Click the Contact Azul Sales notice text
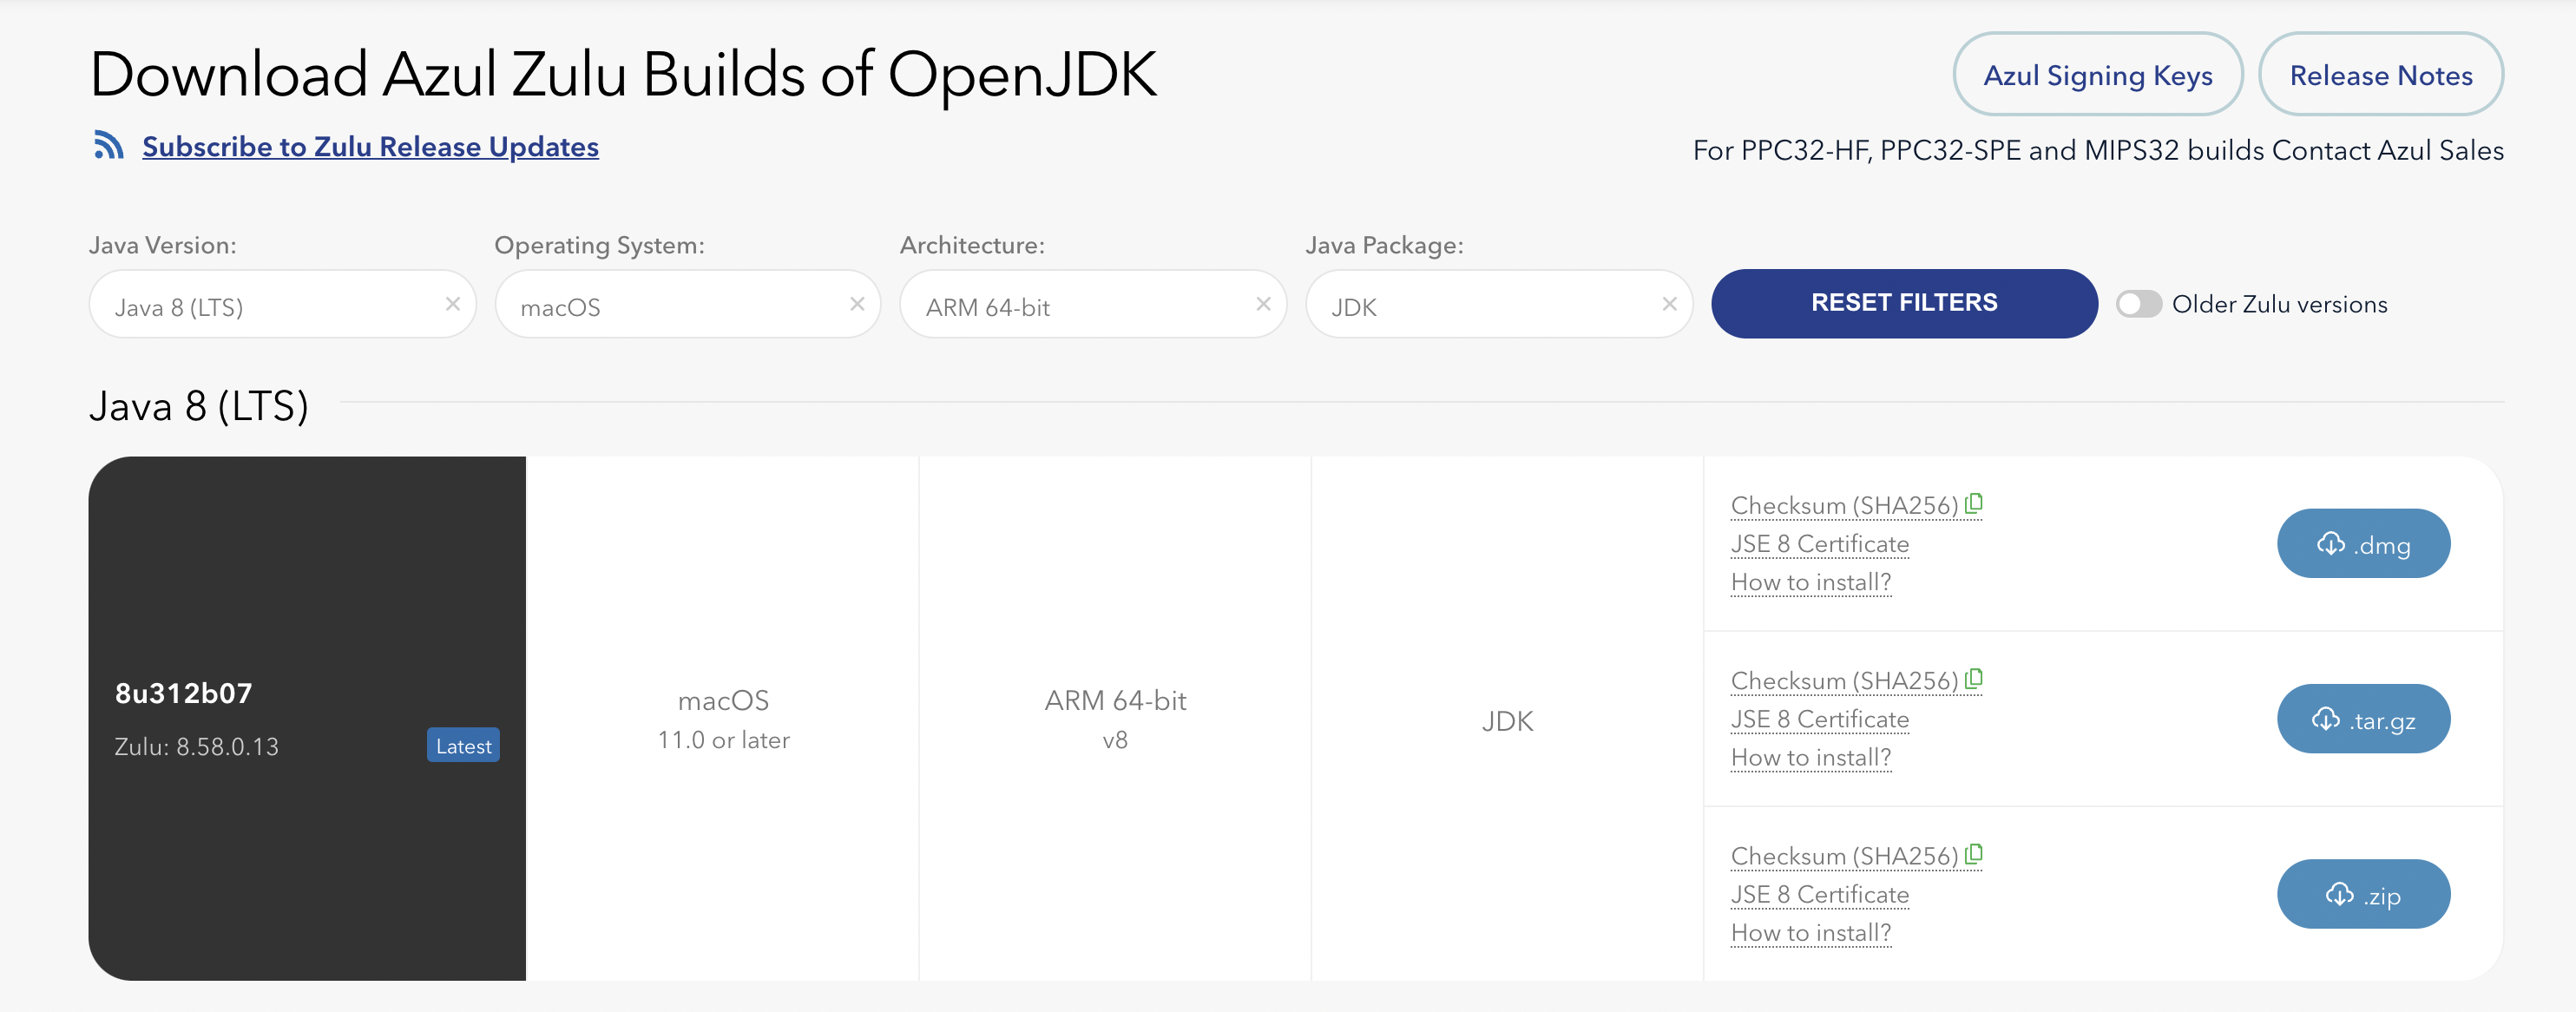The image size is (2576, 1012). pyautogui.click(x=2098, y=150)
